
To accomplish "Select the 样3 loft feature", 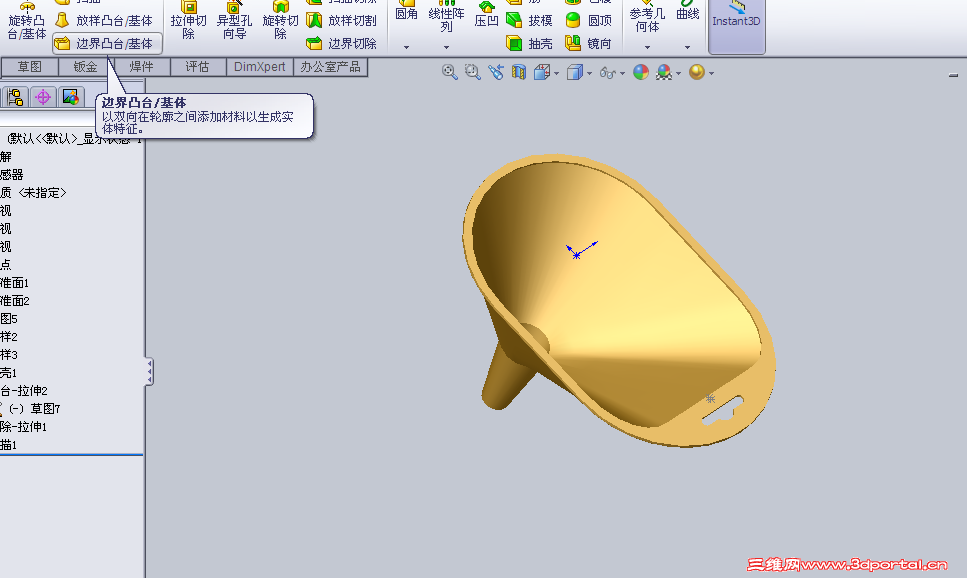I will point(9,355).
